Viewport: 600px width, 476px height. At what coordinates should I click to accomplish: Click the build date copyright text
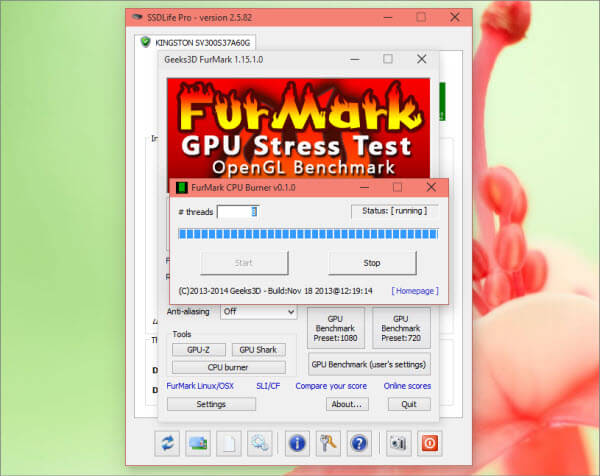276,291
